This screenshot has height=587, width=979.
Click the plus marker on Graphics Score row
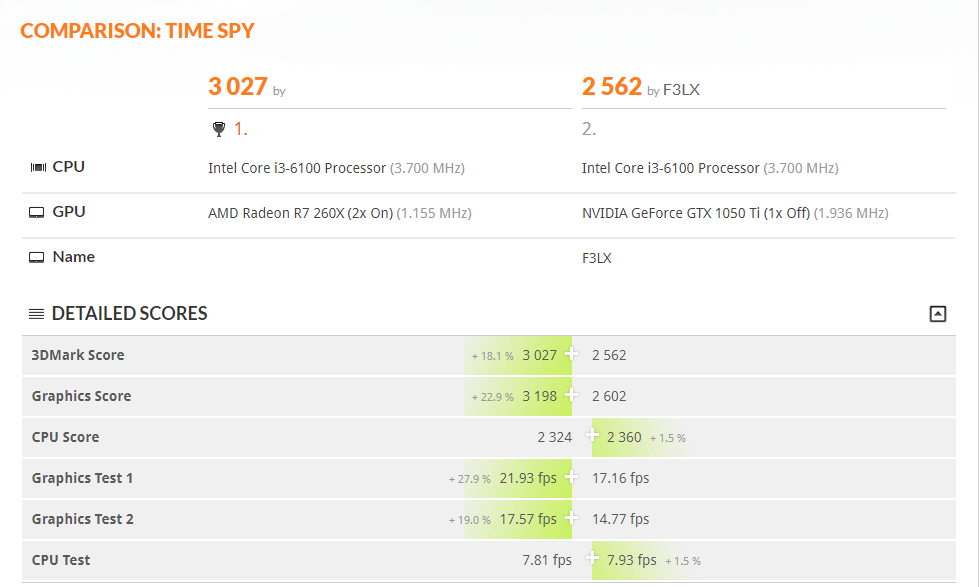pos(571,395)
